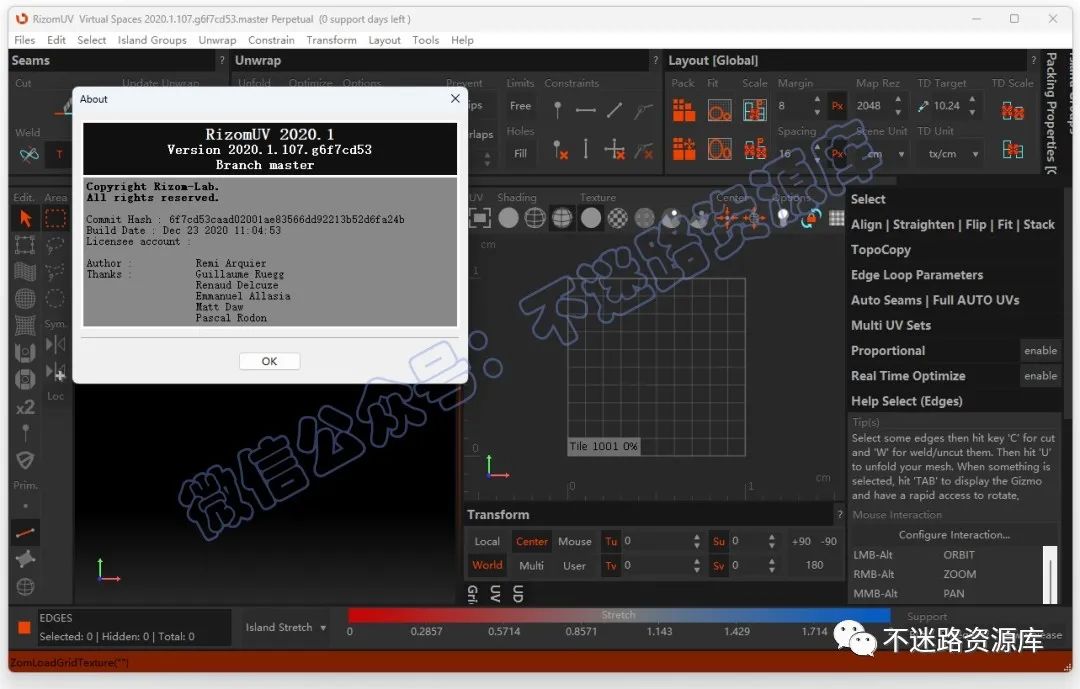
Task: Close the About dialog with the X
Action: pyautogui.click(x=455, y=99)
